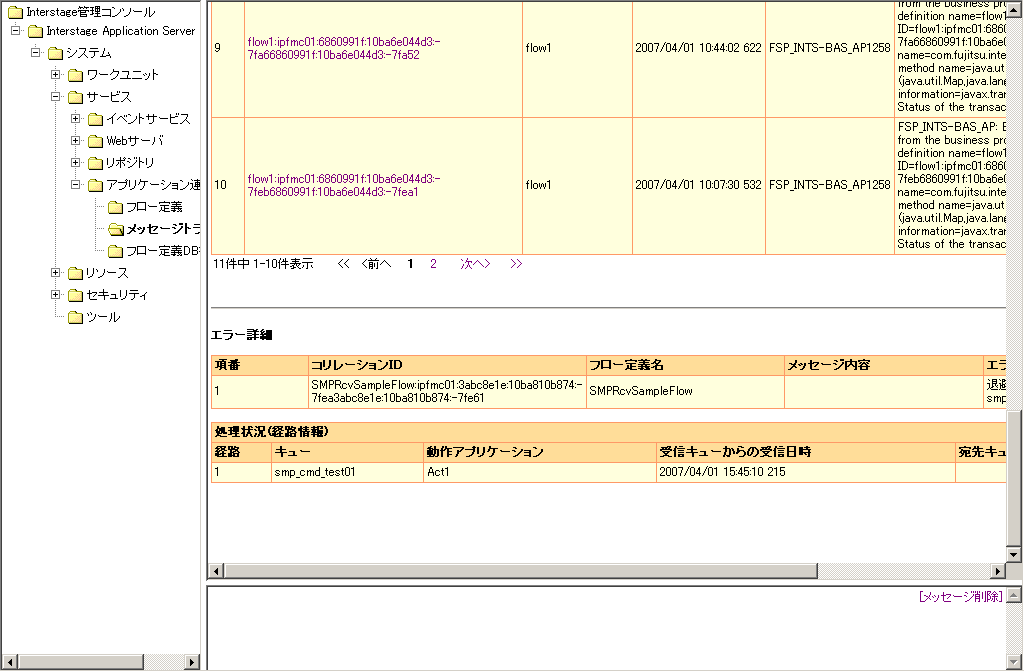Expand the リソース tree node
The height and width of the screenshot is (671, 1024).
click(x=56, y=273)
